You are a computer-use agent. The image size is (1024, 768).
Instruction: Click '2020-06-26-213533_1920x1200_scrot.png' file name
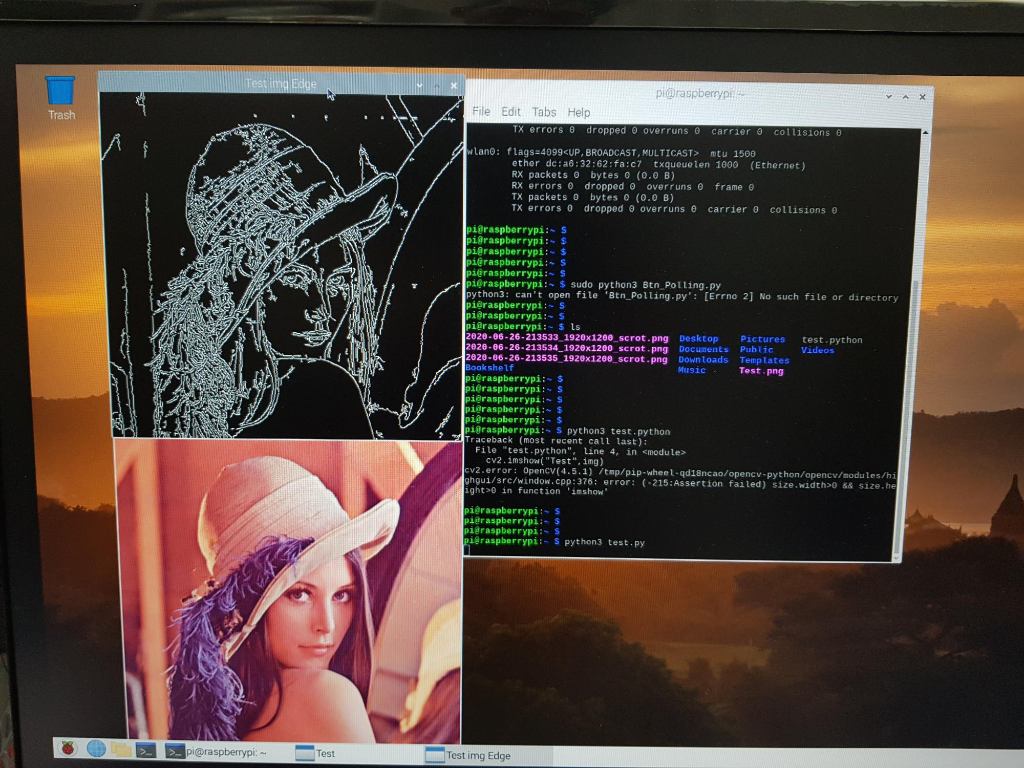click(567, 338)
